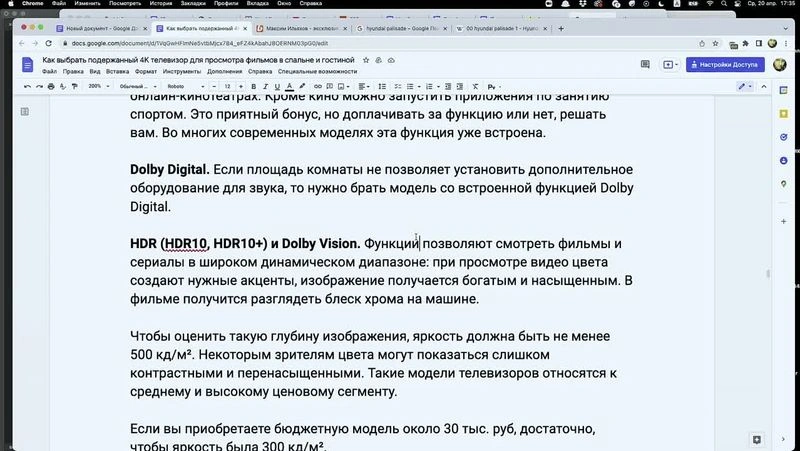View cloud save status icon
This screenshot has width=800, height=451.
391,60
